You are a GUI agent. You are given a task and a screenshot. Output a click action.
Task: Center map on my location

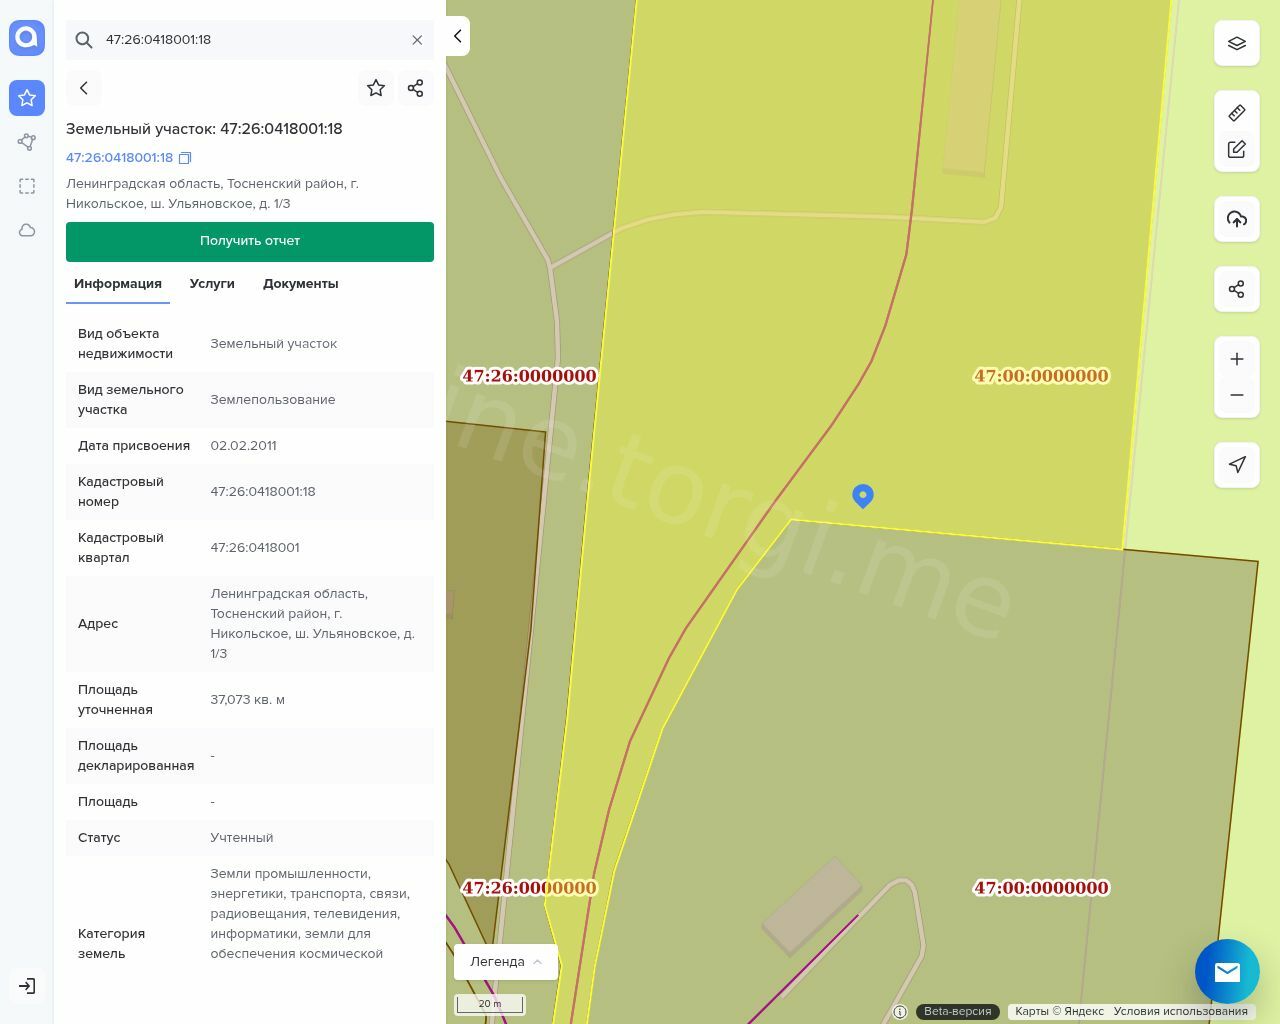point(1237,465)
